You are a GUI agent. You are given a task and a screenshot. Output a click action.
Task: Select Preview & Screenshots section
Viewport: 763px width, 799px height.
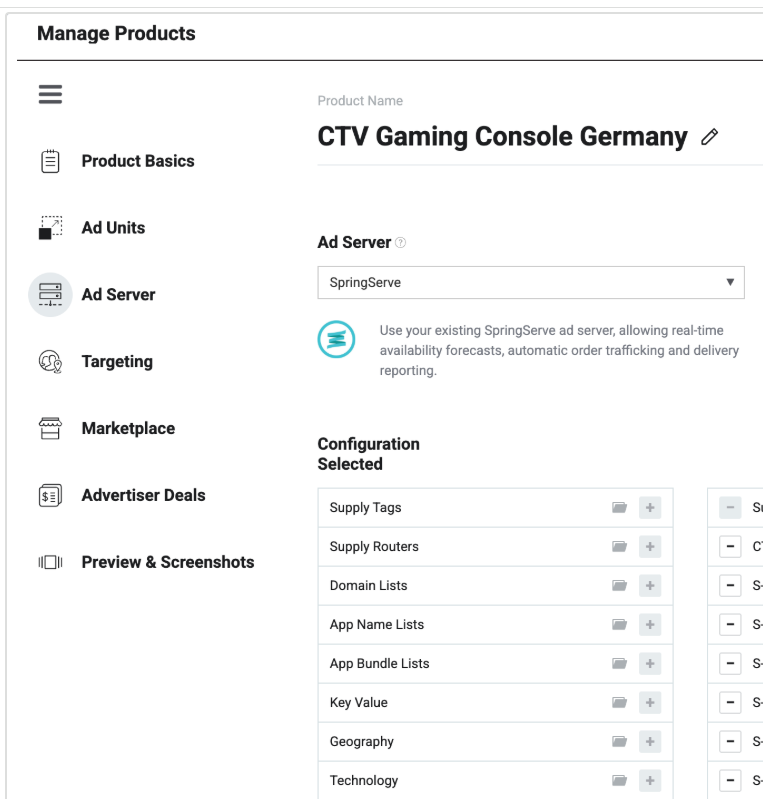pos(167,563)
